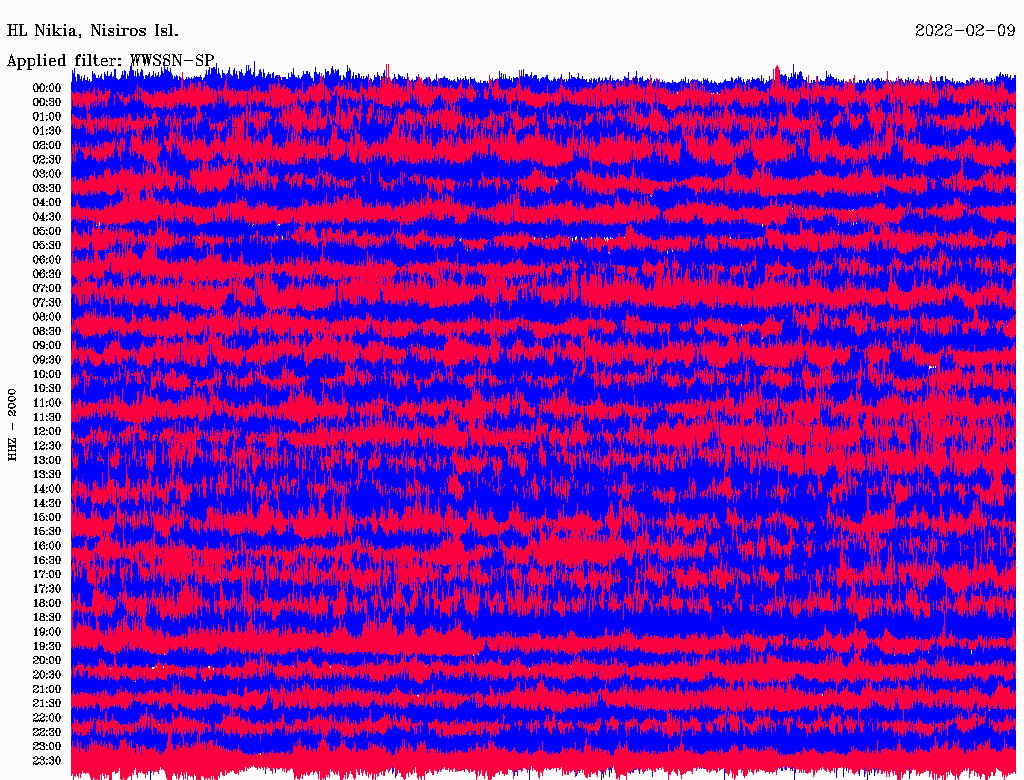Click the vertical HHZ - 2000 axis label
This screenshot has height=780, width=1024.
click(x=12, y=425)
